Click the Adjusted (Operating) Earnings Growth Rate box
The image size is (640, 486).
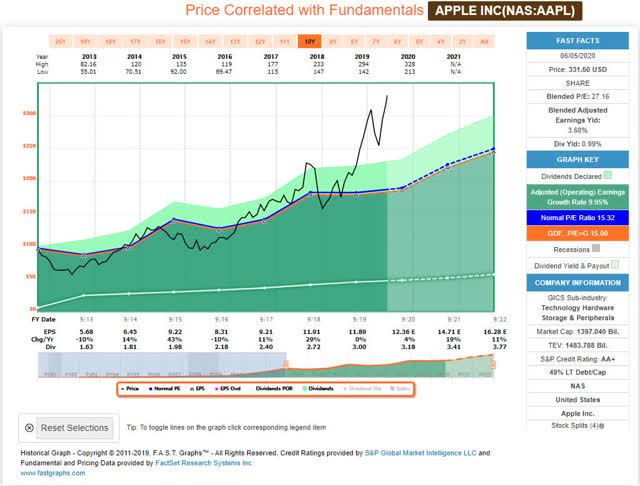click(578, 197)
